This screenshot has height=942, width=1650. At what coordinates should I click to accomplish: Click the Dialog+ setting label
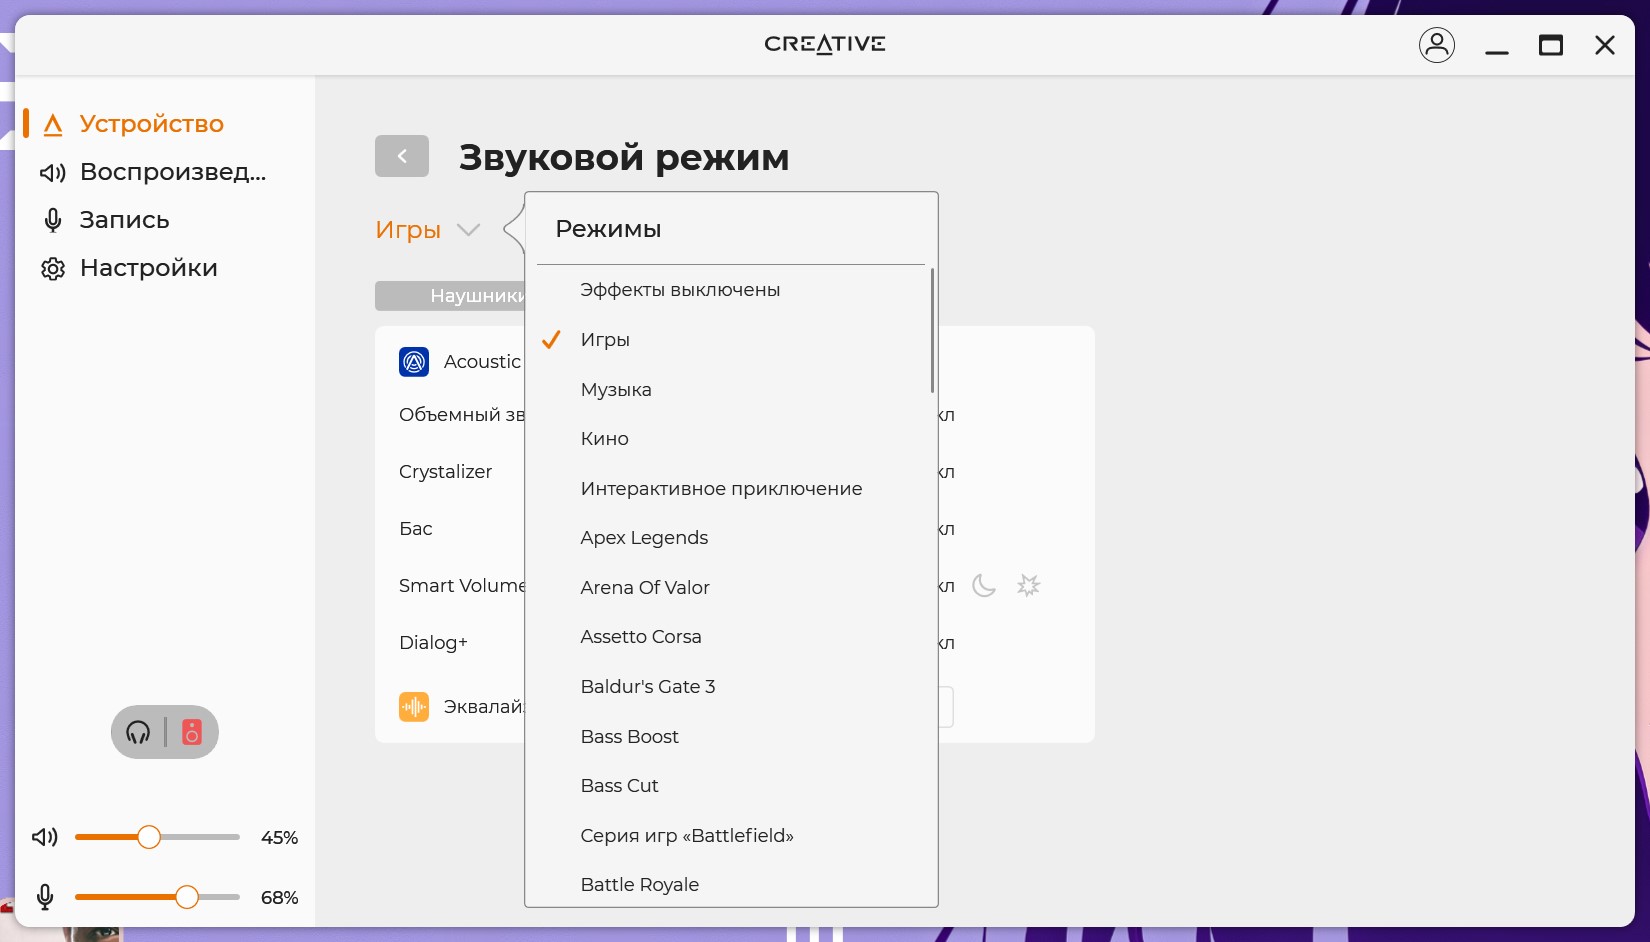click(433, 643)
